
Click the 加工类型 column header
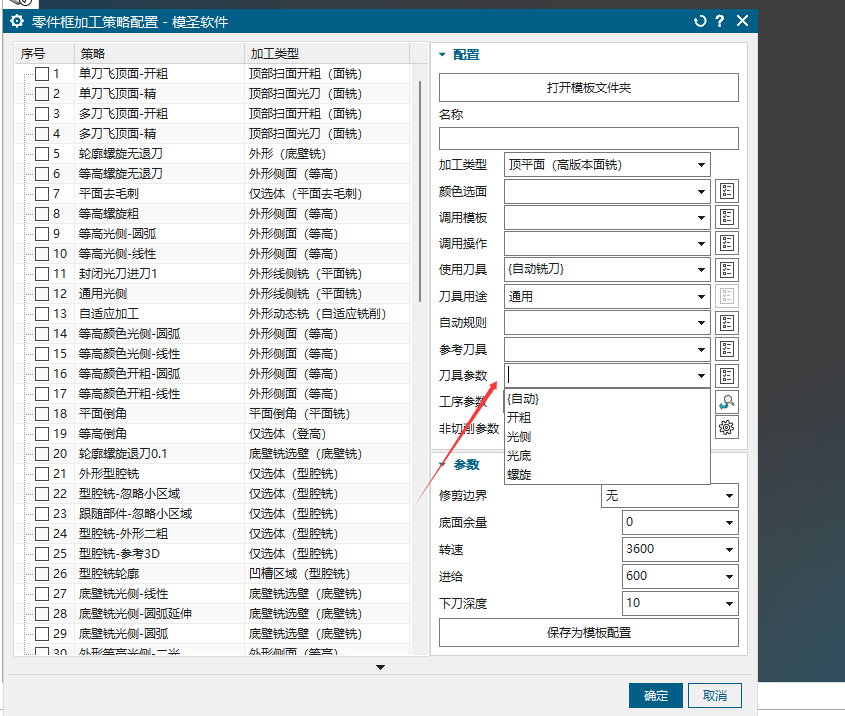(327, 54)
